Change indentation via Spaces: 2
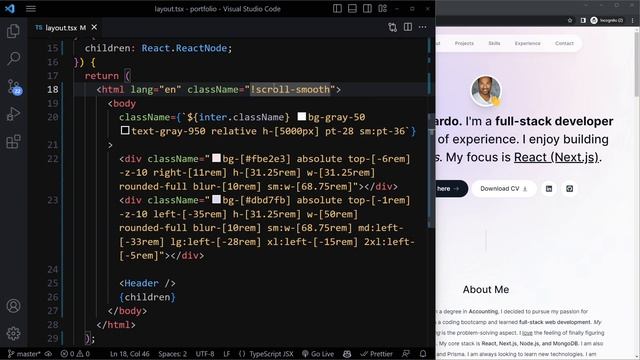The height and width of the screenshot is (360, 640). 173,354
